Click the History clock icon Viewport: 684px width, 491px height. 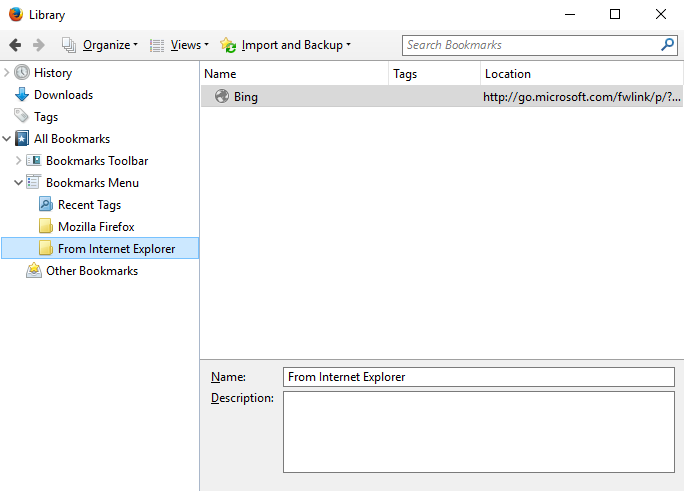(x=22, y=73)
